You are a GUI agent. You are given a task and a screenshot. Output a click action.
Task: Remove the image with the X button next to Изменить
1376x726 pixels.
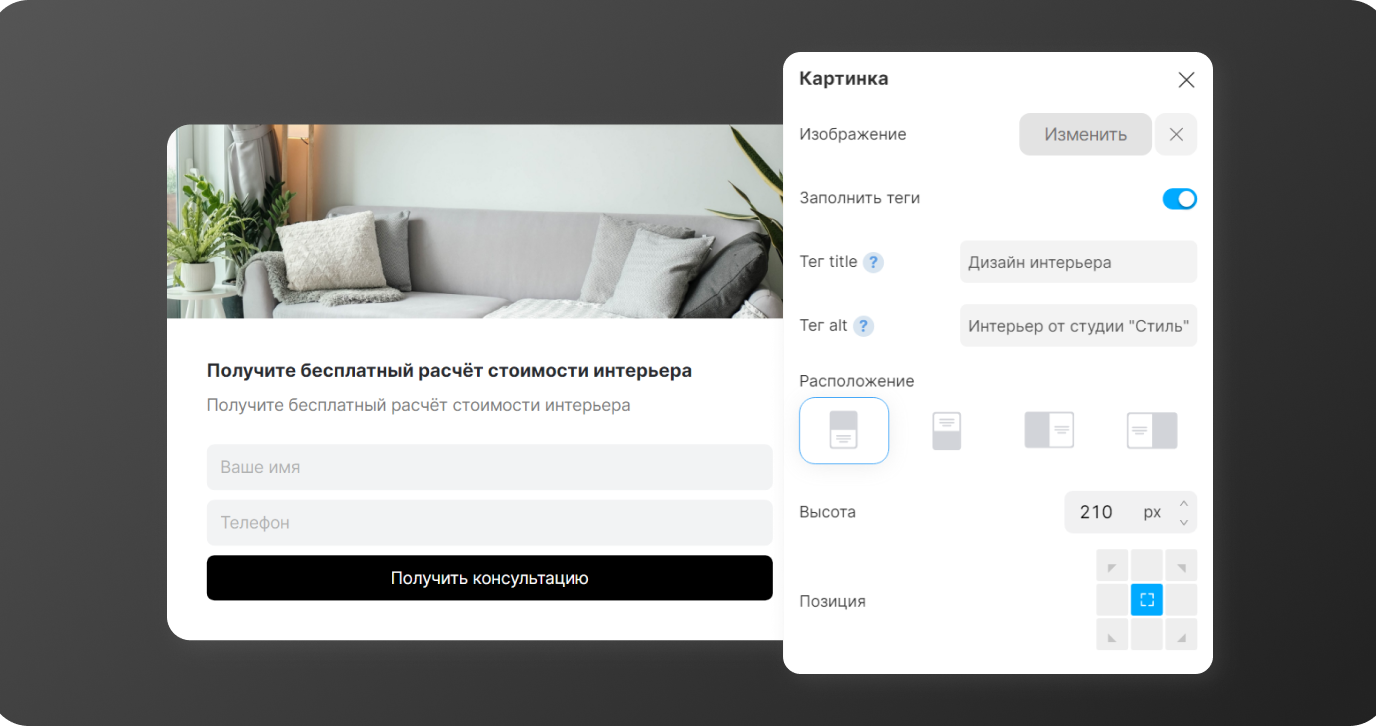[x=1176, y=134]
